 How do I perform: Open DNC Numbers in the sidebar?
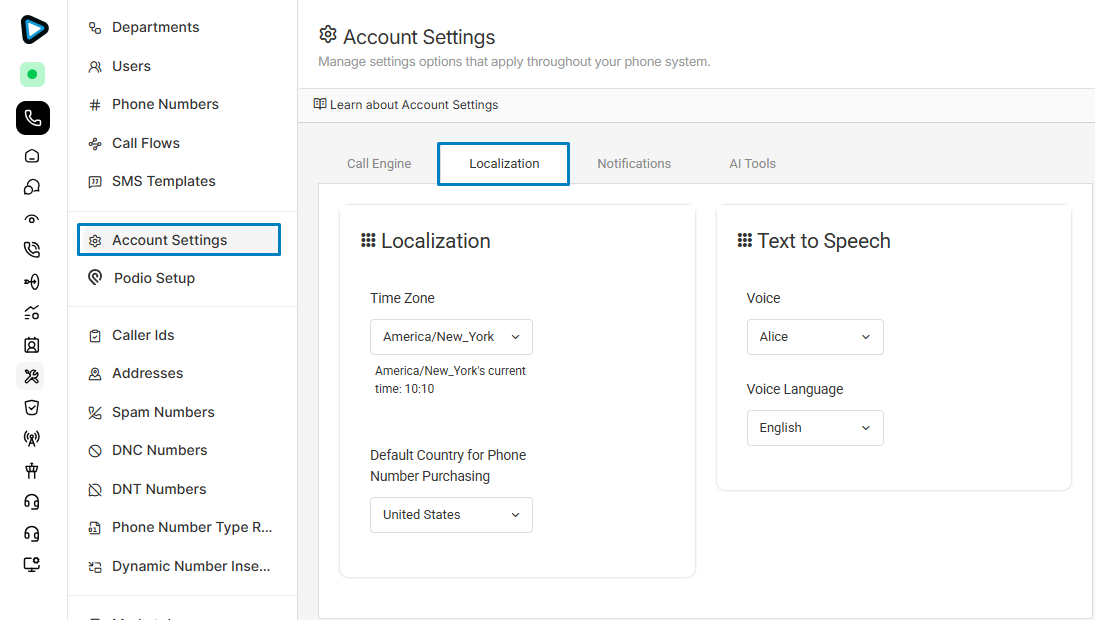click(159, 451)
